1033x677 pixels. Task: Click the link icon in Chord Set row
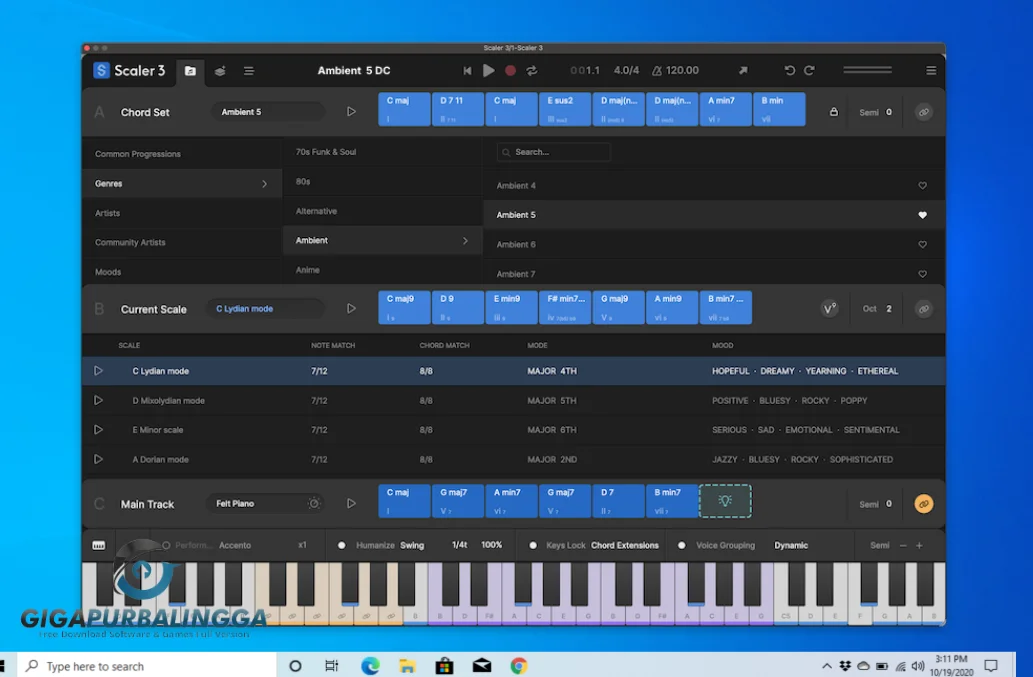click(924, 112)
